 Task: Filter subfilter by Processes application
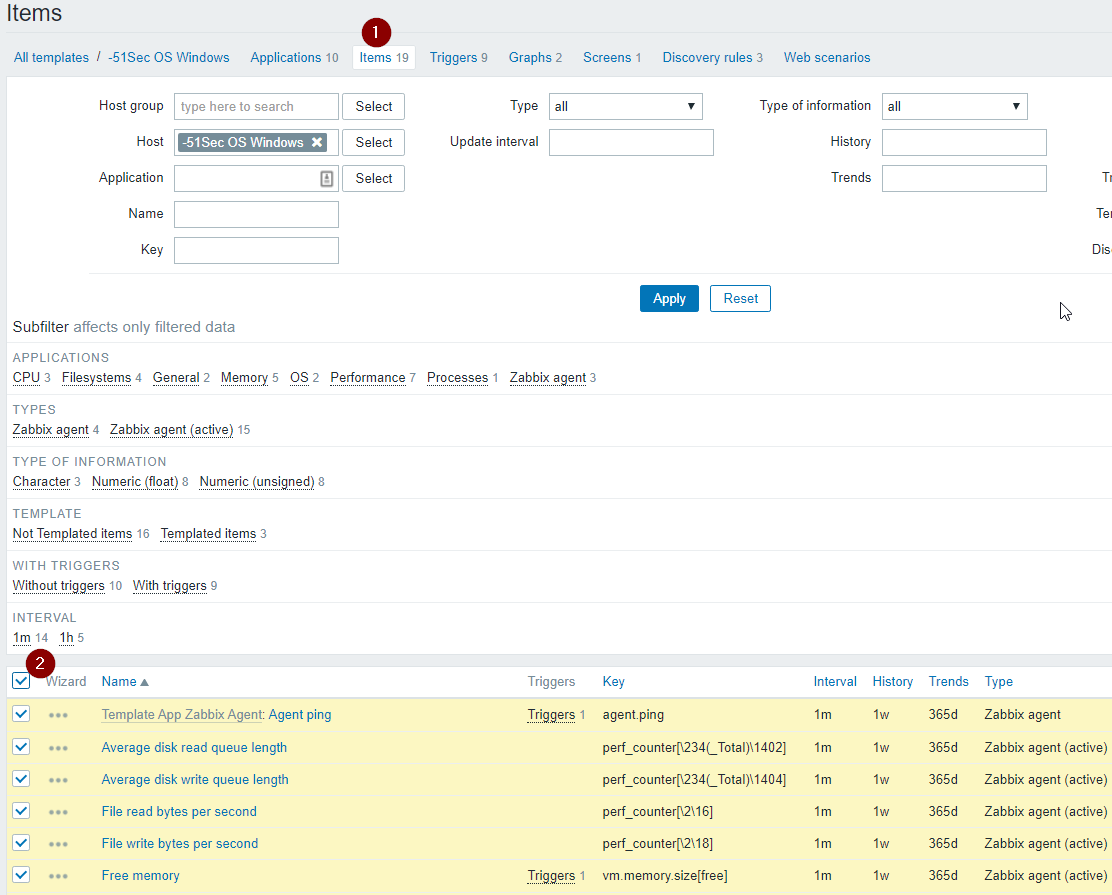pos(457,377)
